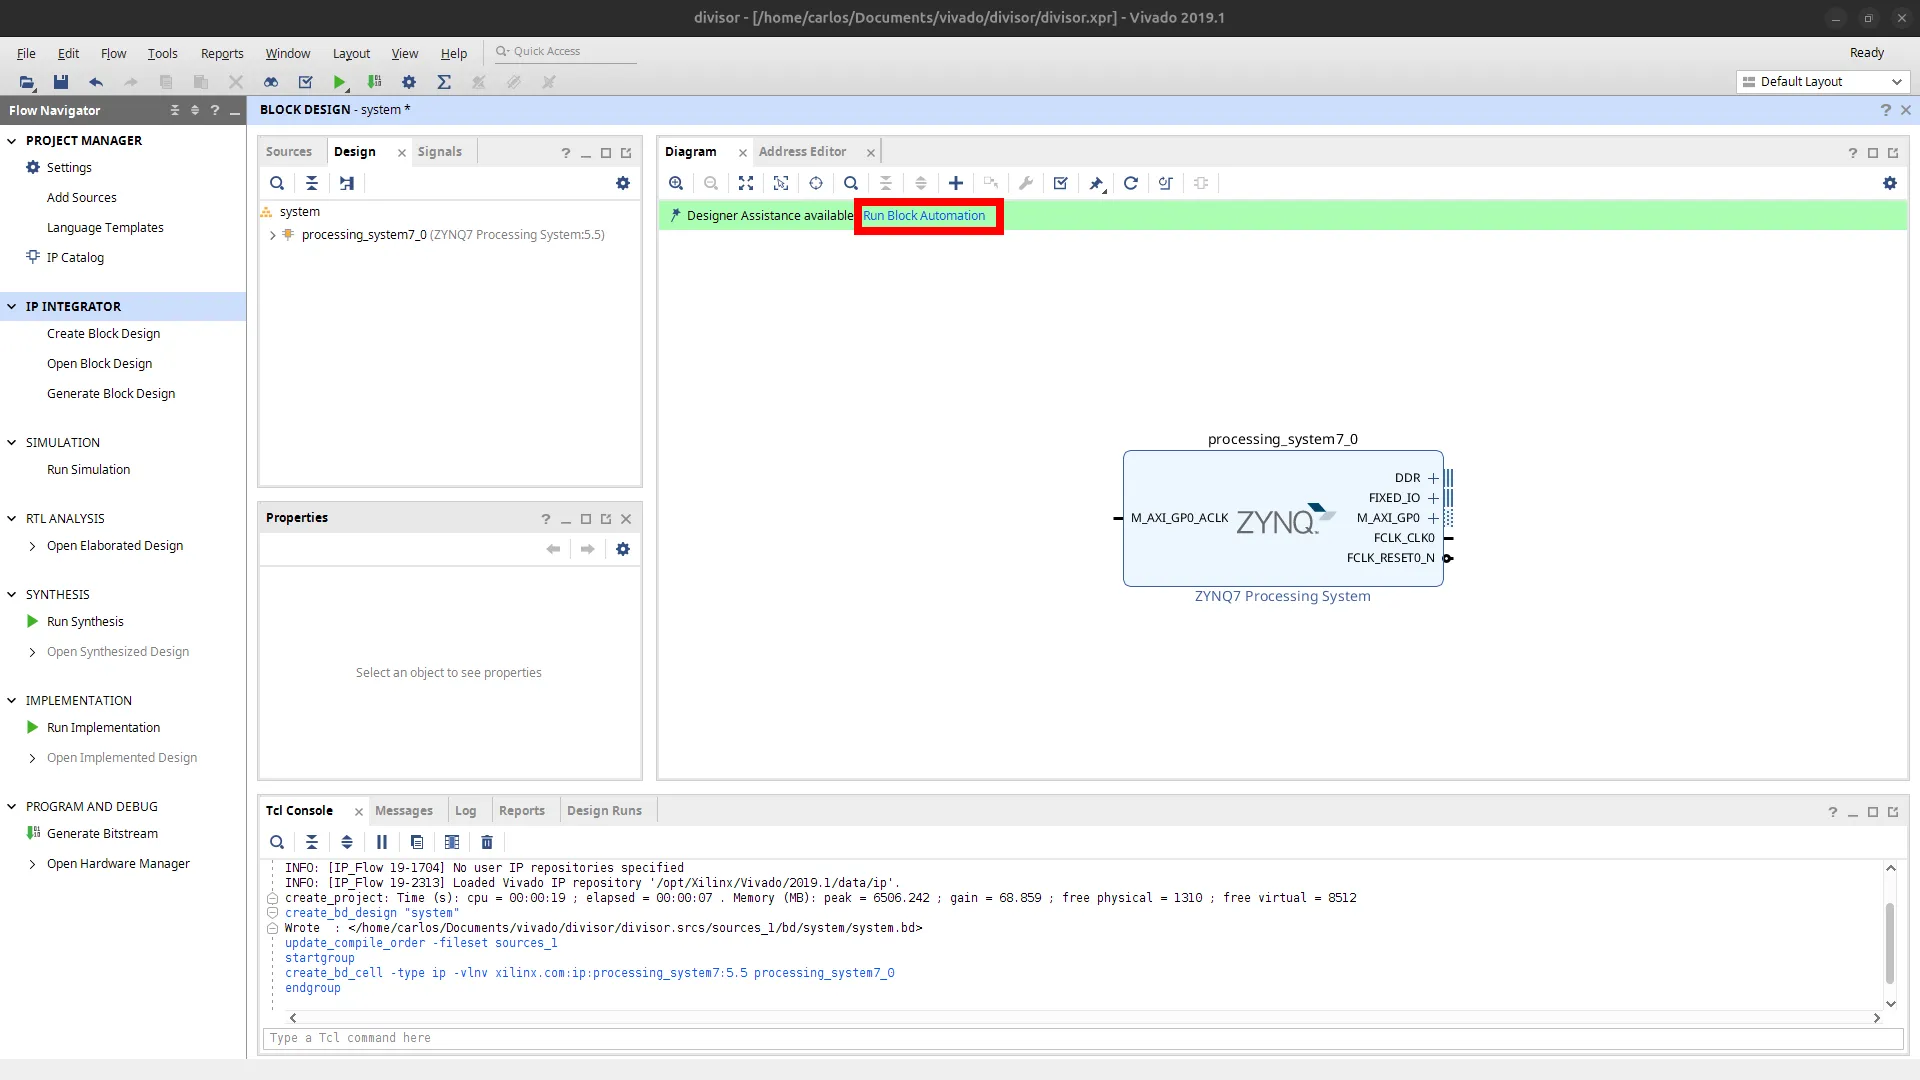Open the Reports menu
The height and width of the screenshot is (1080, 1920).
tap(222, 53)
